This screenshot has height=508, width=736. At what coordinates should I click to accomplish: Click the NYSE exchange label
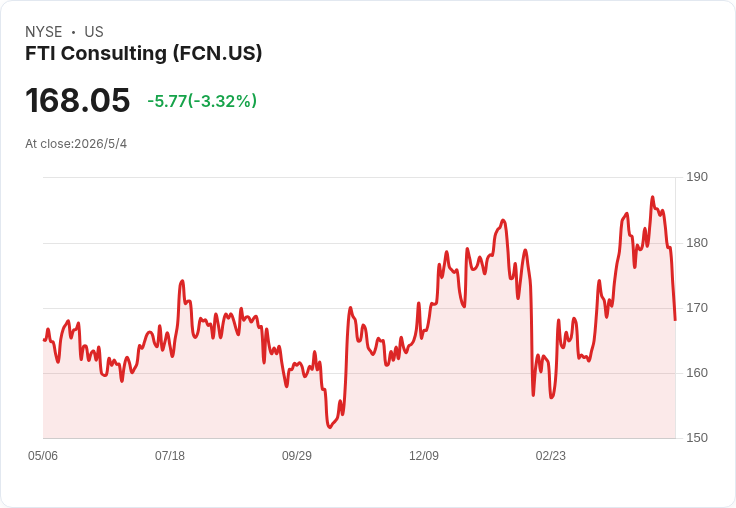[44, 31]
